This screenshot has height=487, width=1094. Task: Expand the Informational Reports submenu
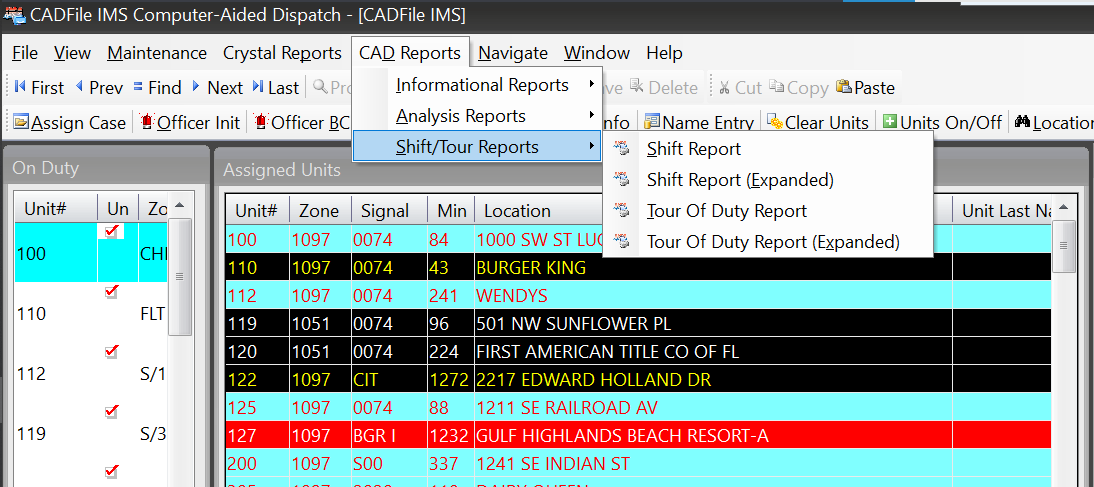click(x=482, y=86)
